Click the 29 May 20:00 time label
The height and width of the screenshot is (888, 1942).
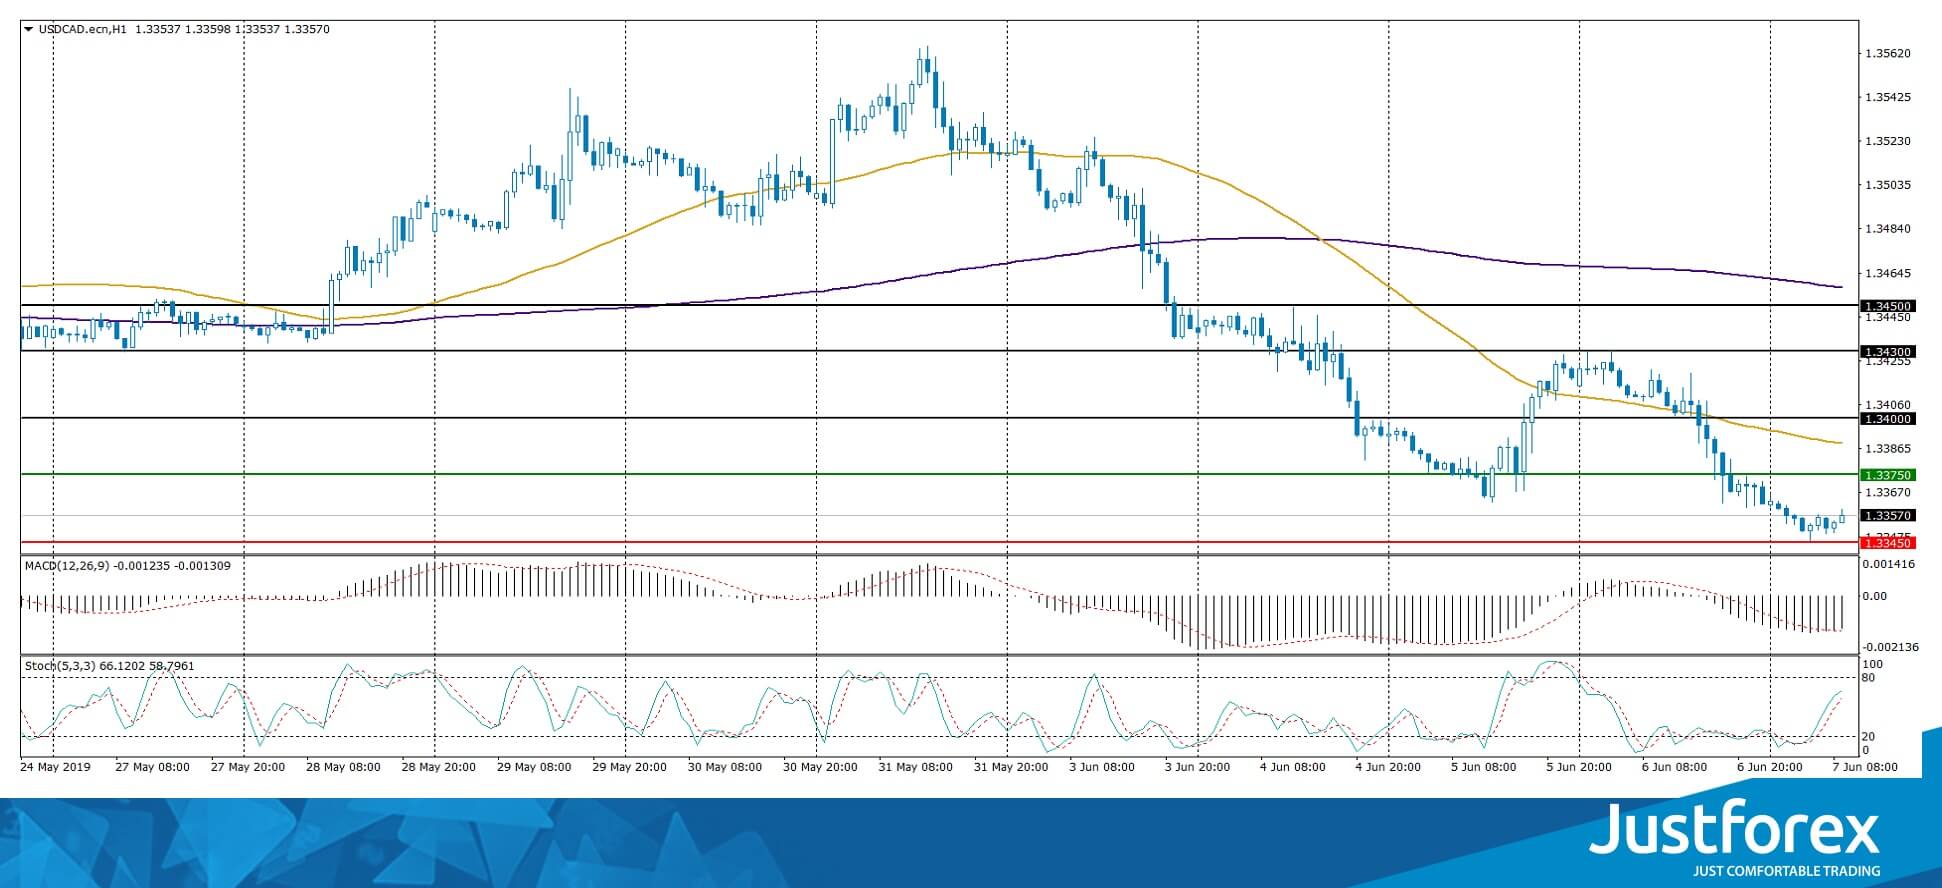pyautogui.click(x=629, y=767)
